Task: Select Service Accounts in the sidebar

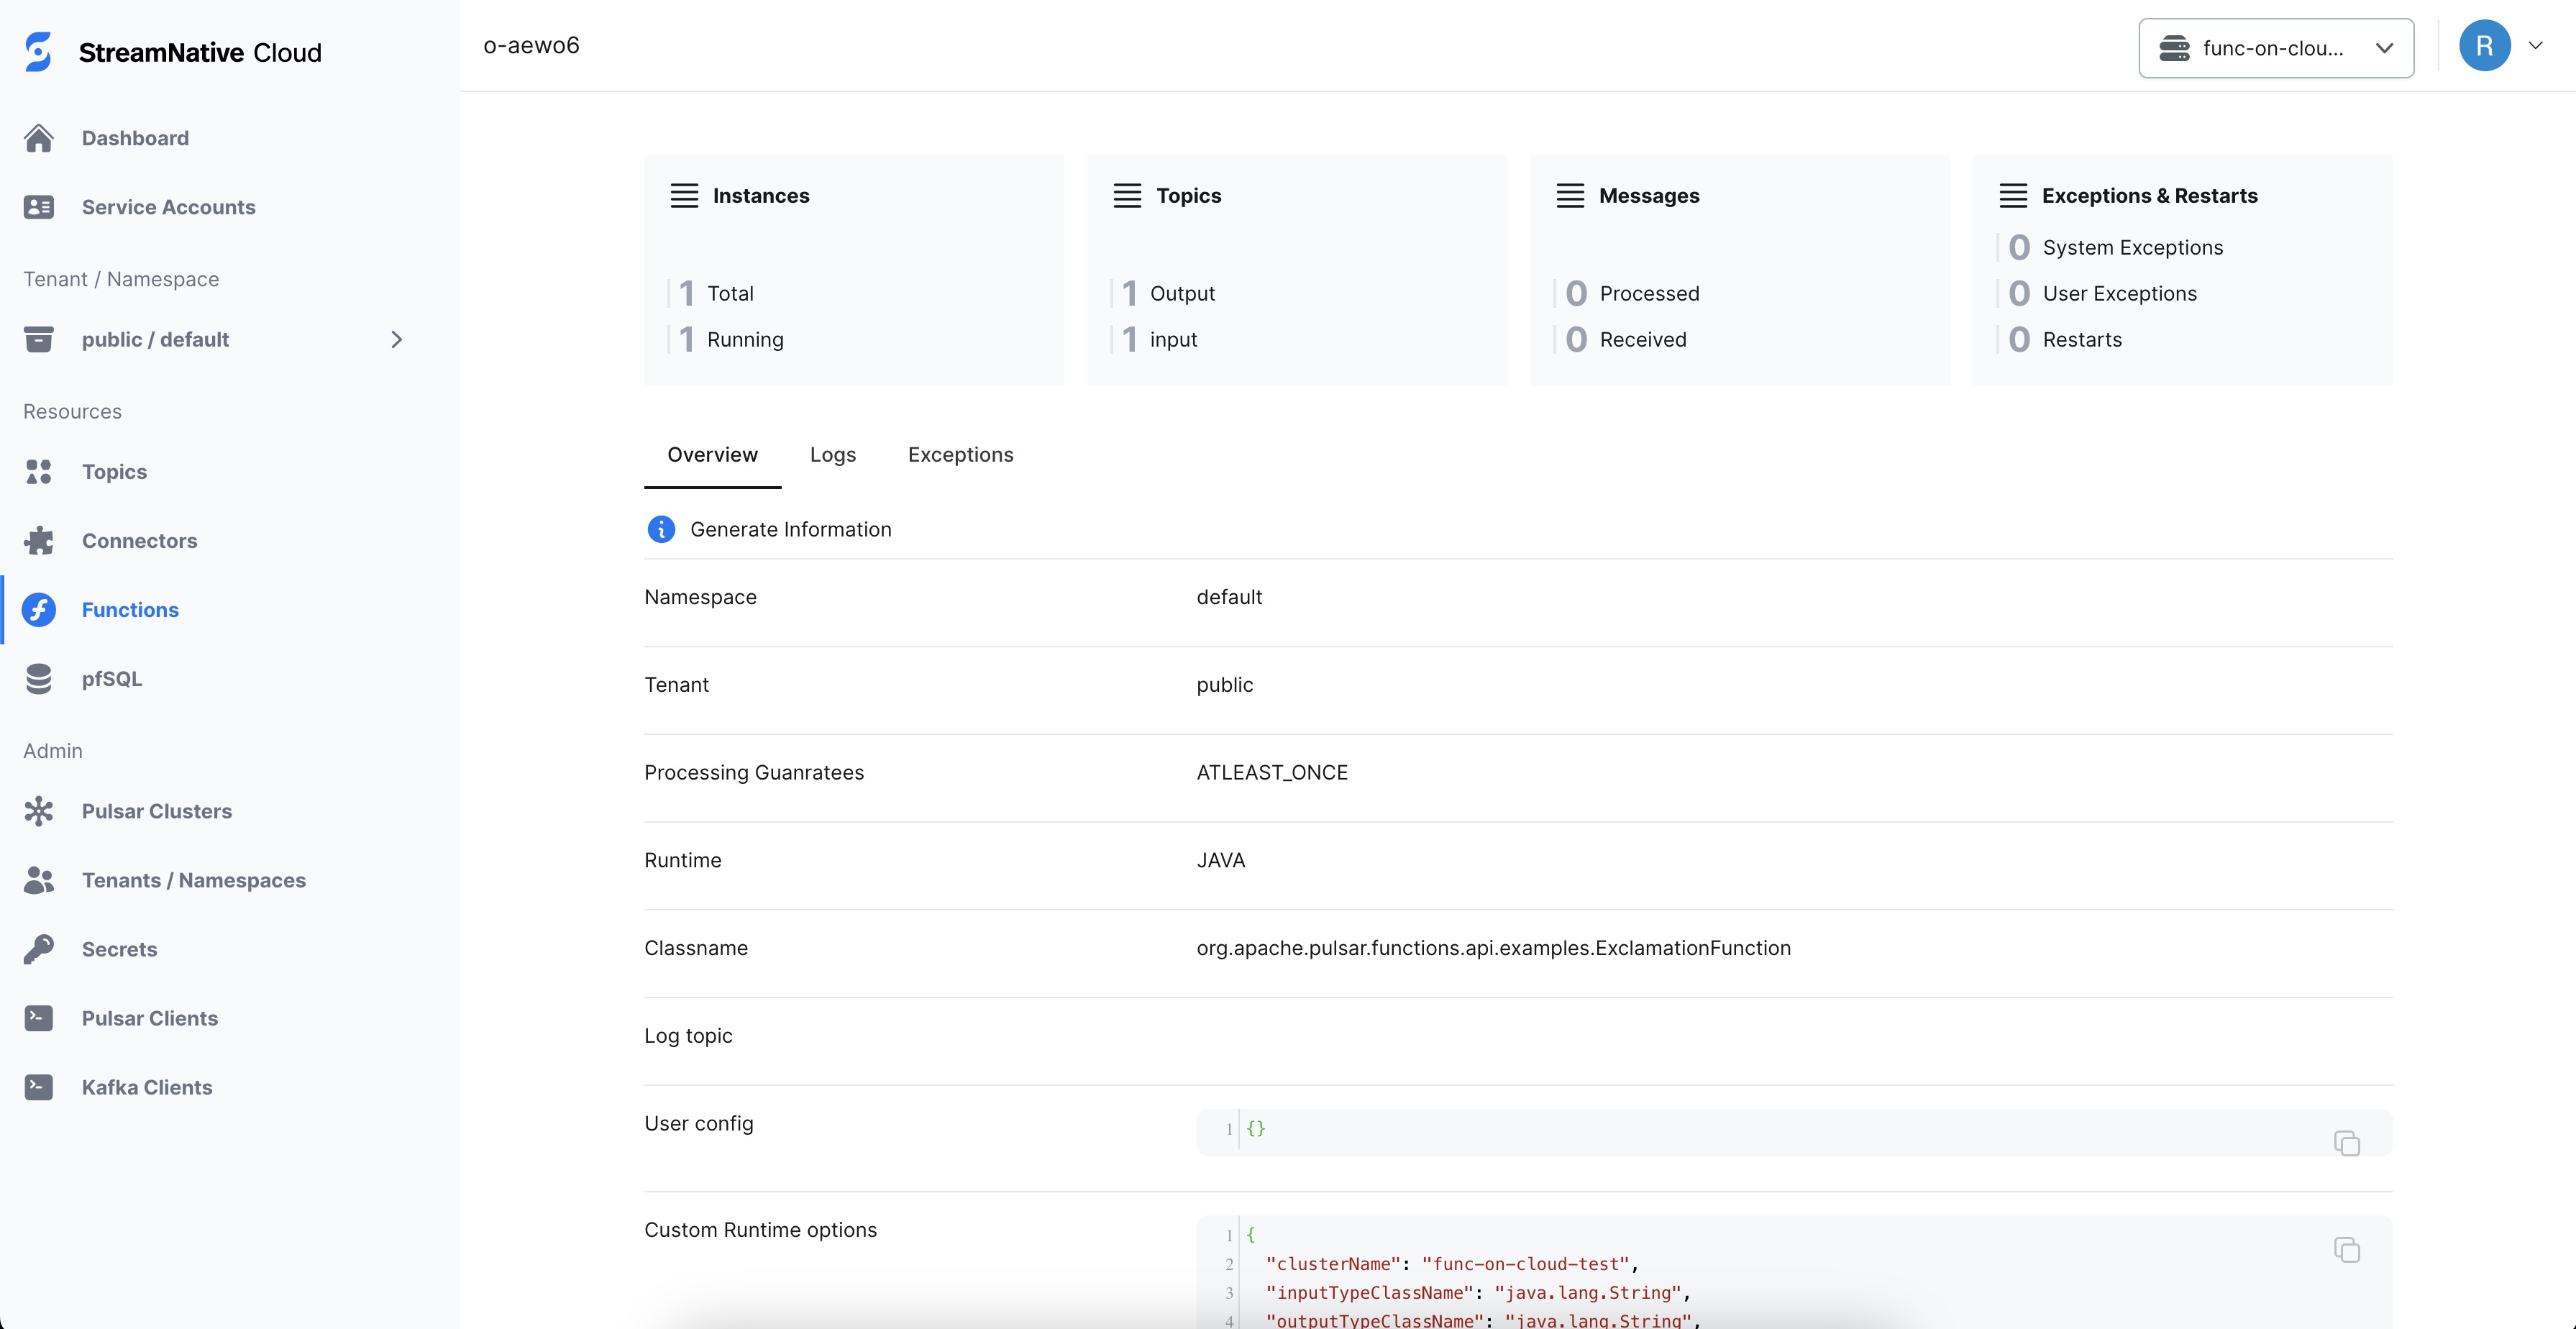Action: point(168,207)
